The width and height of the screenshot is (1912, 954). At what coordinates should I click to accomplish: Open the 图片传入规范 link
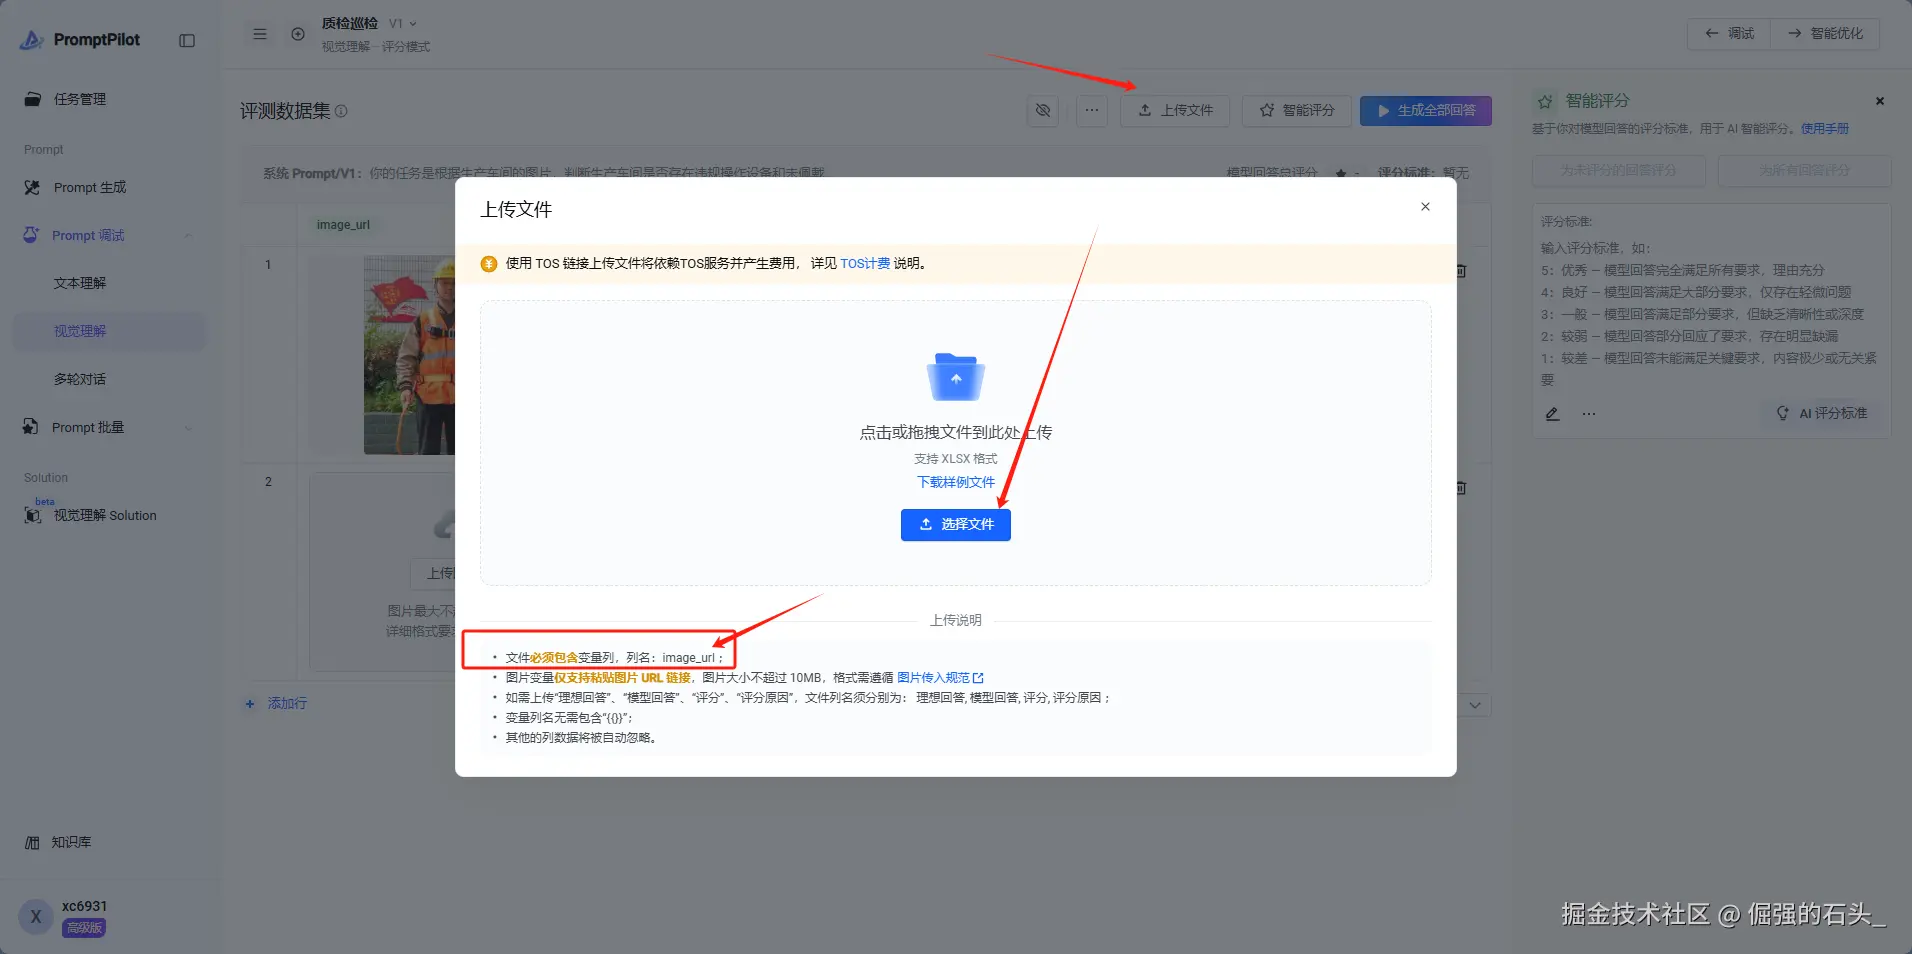(940, 678)
